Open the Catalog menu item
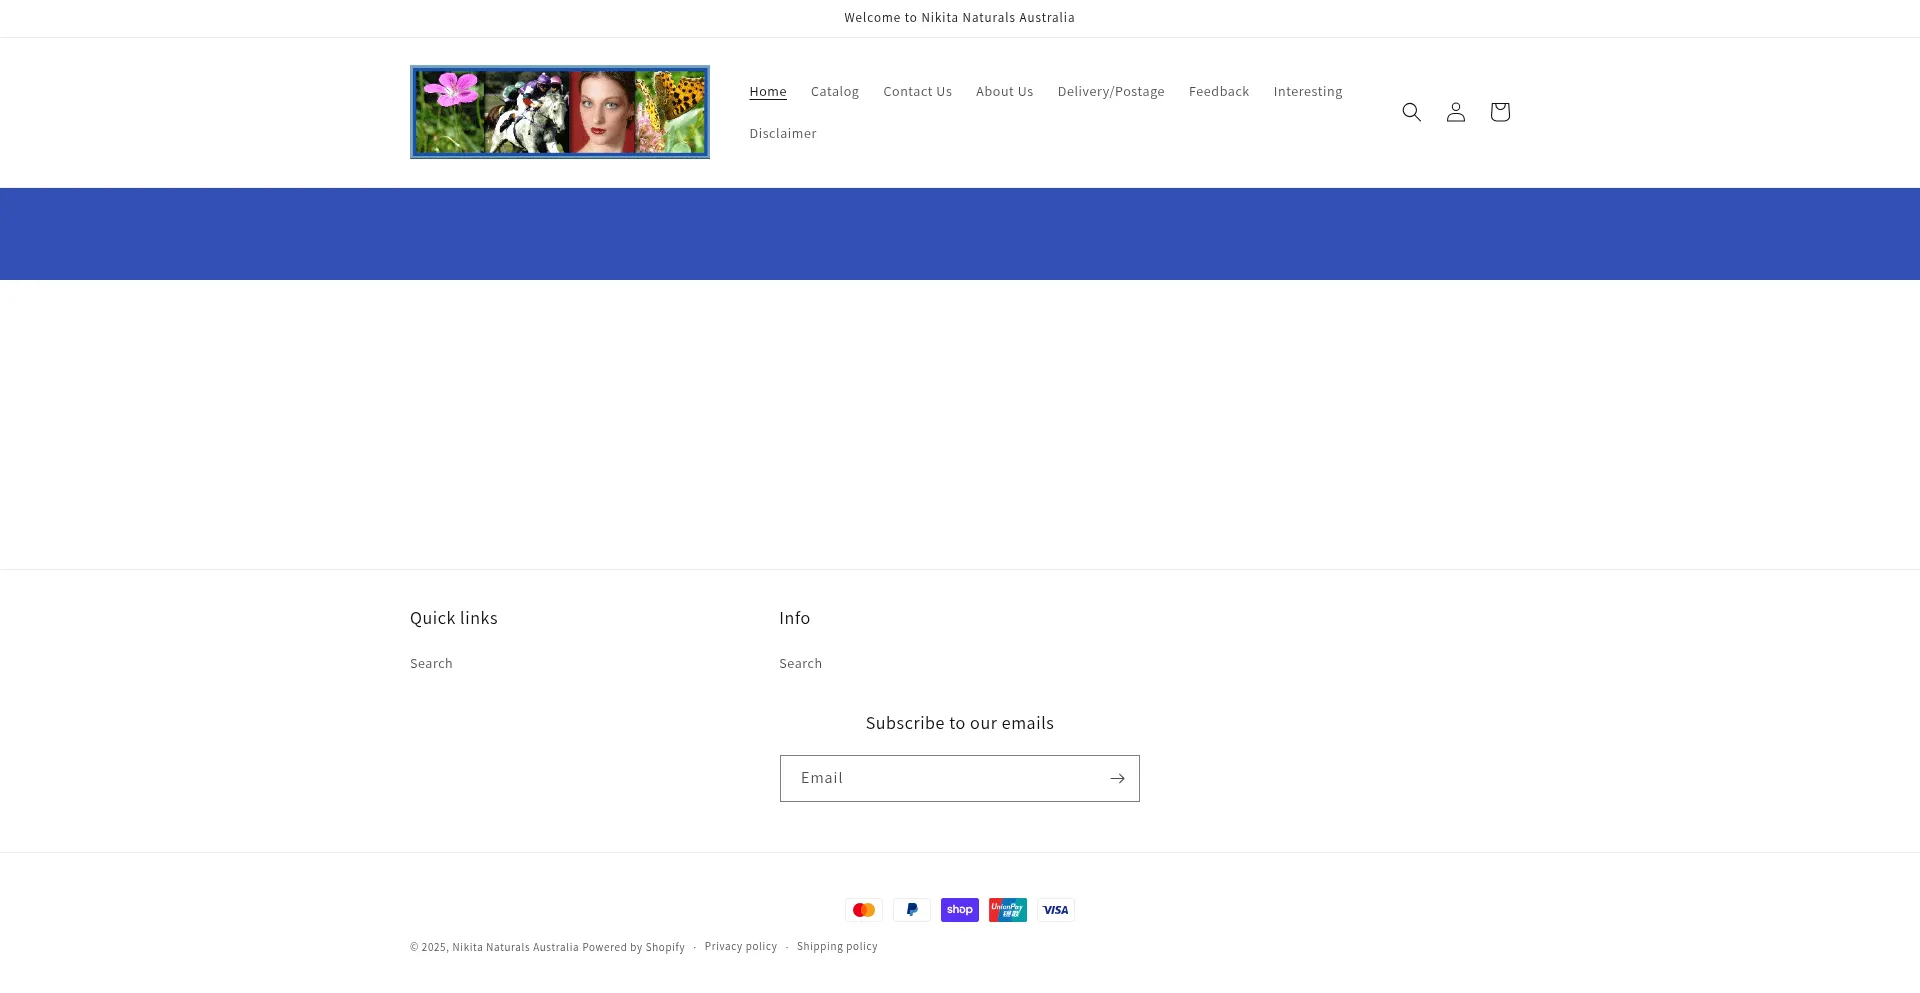 [835, 91]
